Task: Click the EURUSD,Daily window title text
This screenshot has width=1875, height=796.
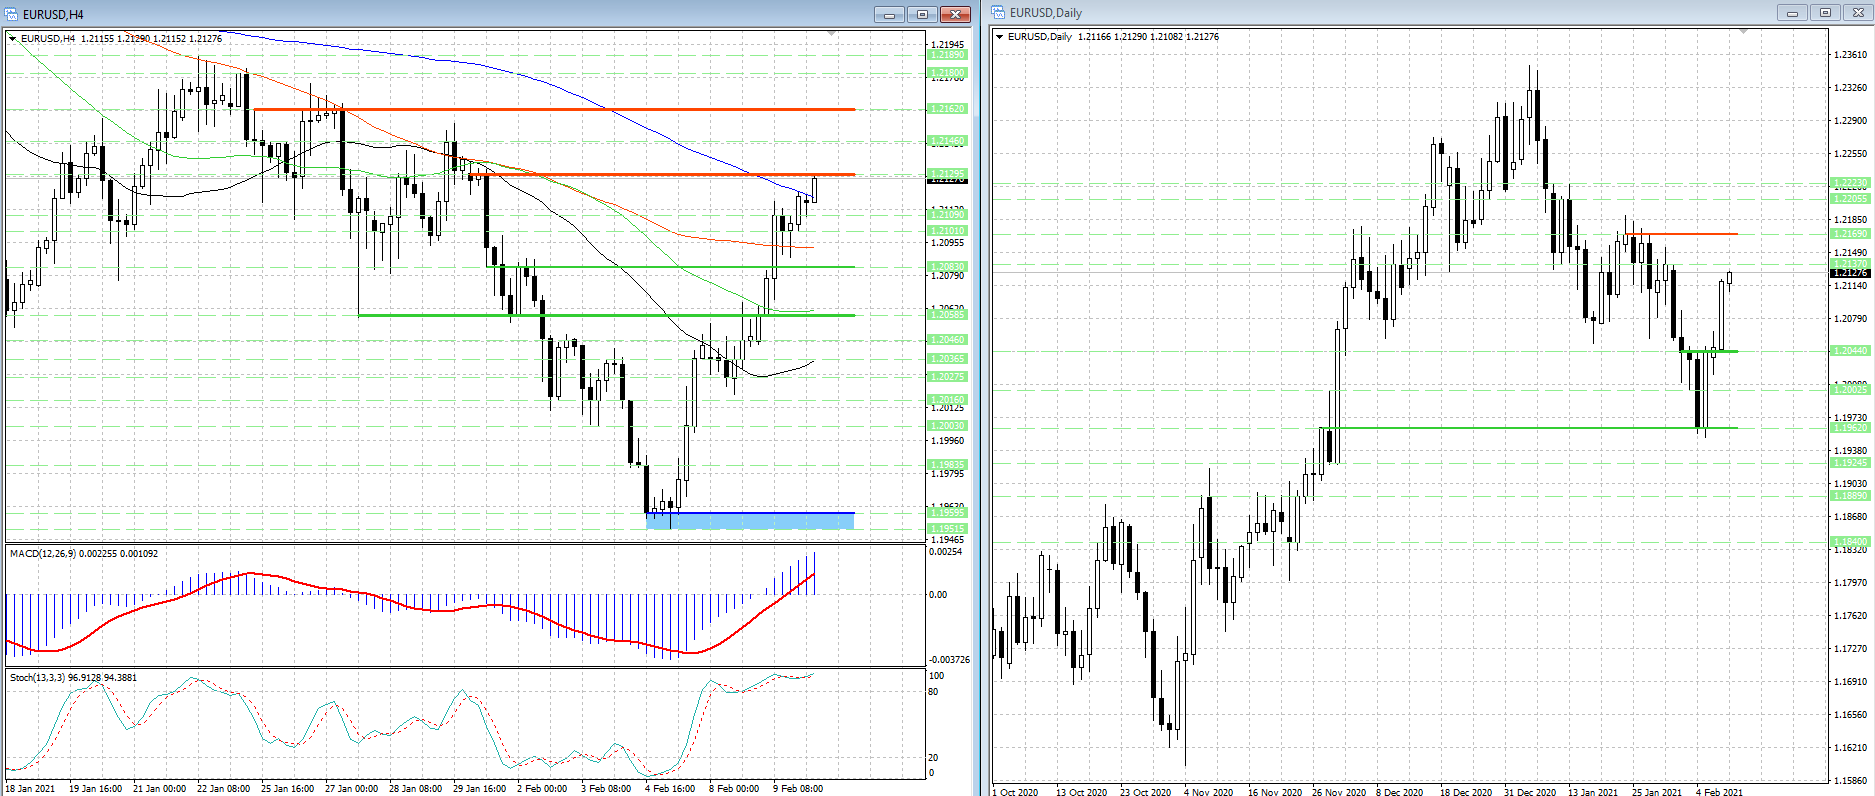Action: 1046,13
